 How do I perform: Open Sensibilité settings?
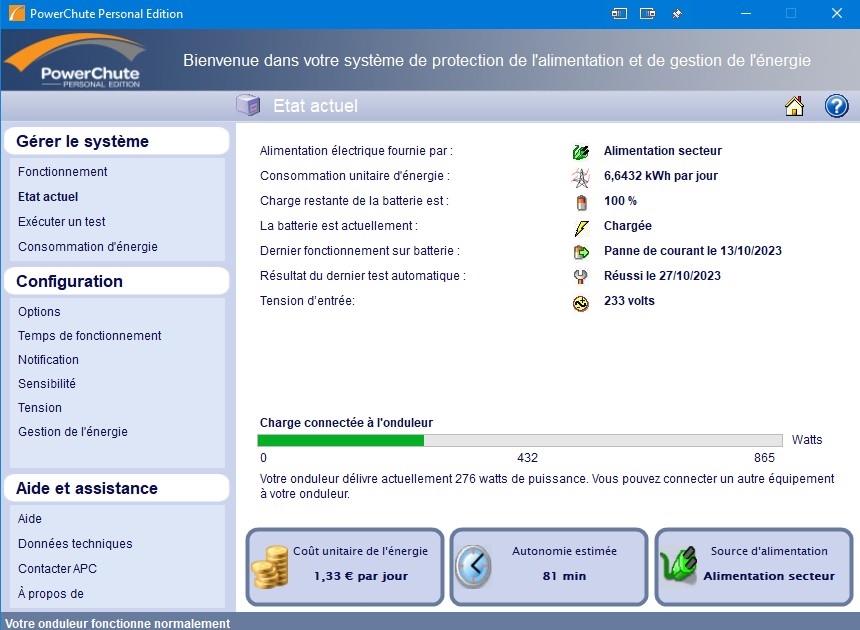click(x=47, y=384)
